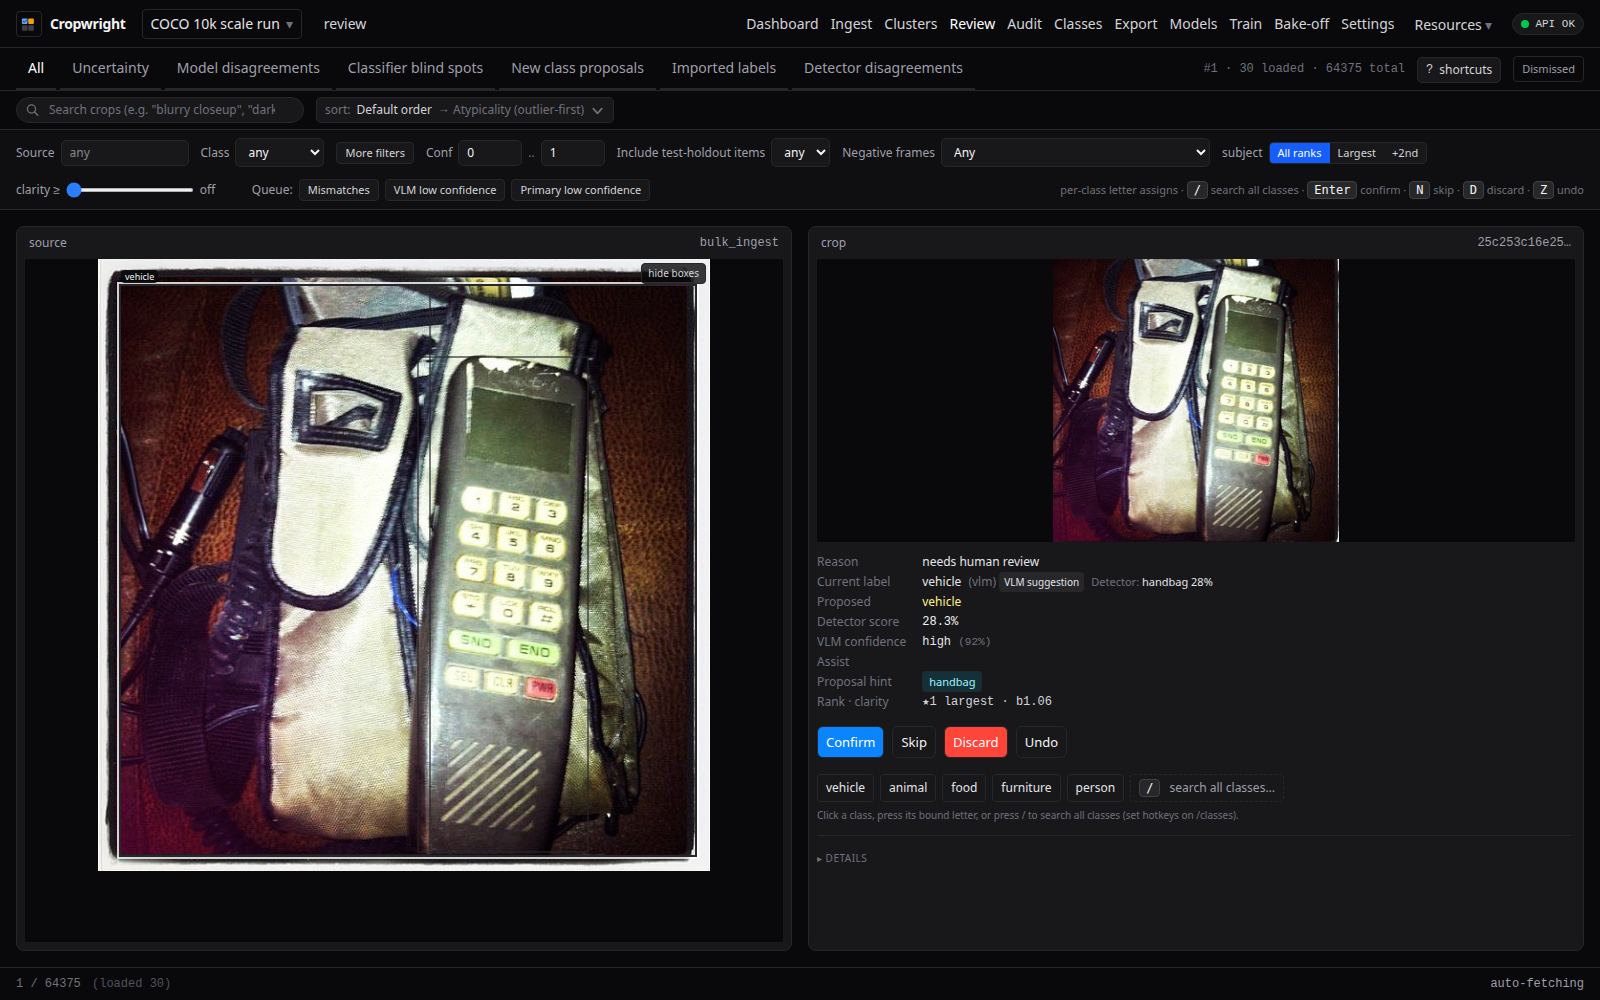Image resolution: width=1600 pixels, height=1000 pixels.
Task: Open the Ingest page
Action: tap(851, 24)
